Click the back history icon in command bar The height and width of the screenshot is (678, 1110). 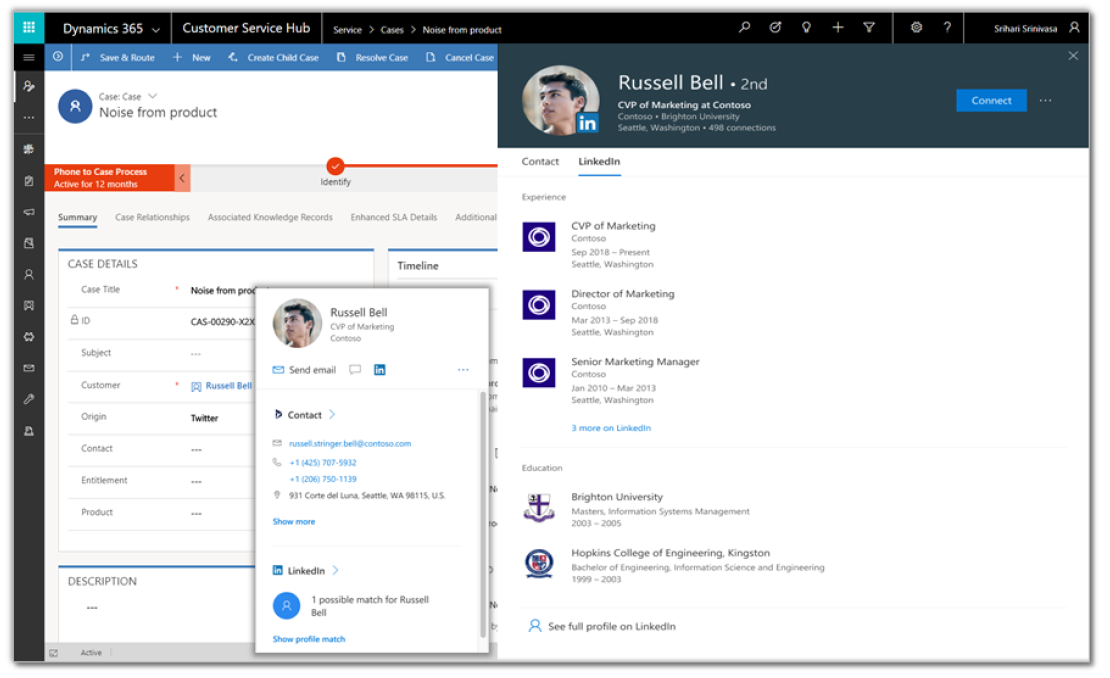[x=58, y=57]
